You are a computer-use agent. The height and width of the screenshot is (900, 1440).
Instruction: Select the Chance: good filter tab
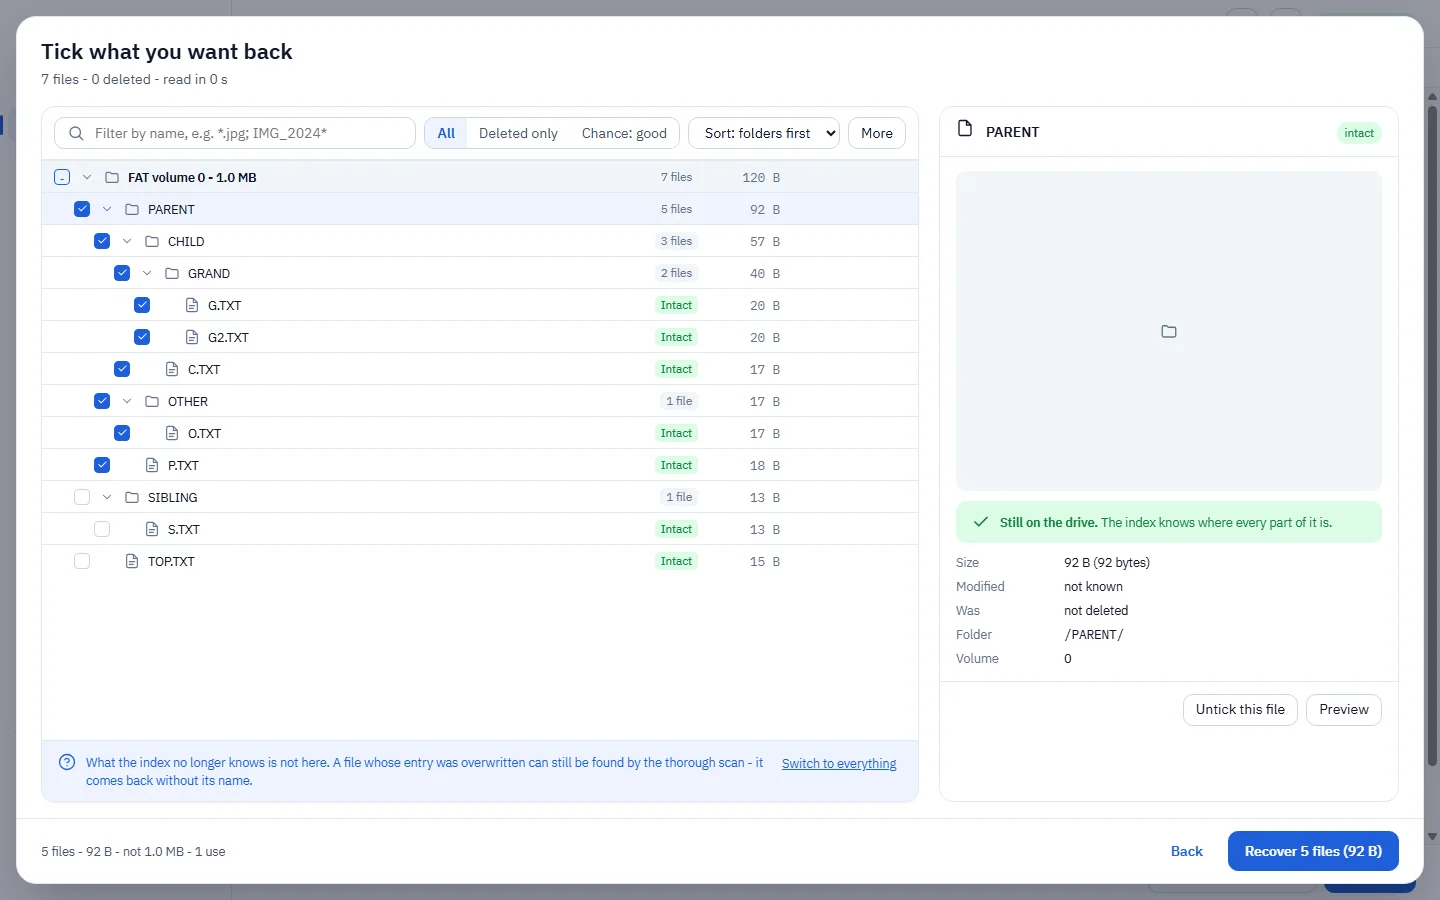pyautogui.click(x=624, y=133)
